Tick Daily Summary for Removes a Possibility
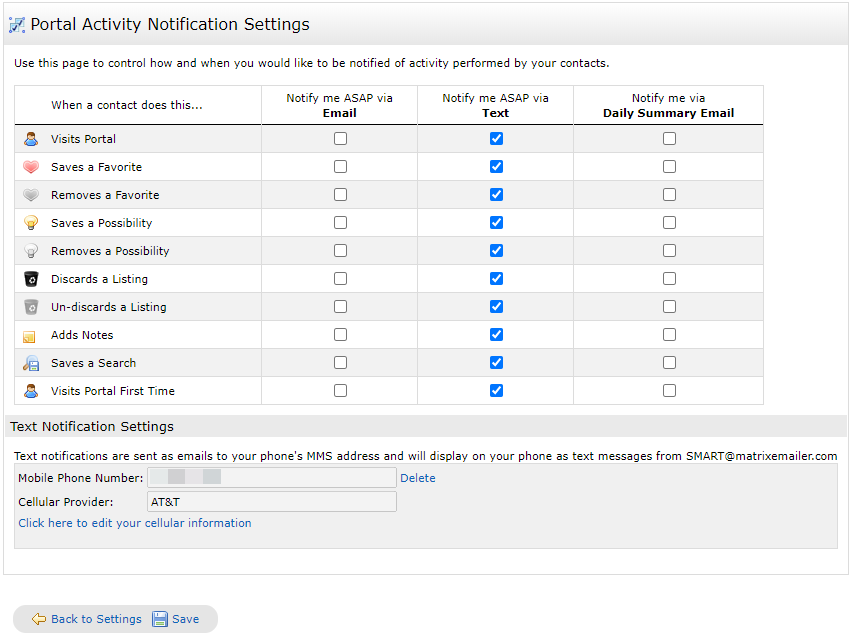 669,251
